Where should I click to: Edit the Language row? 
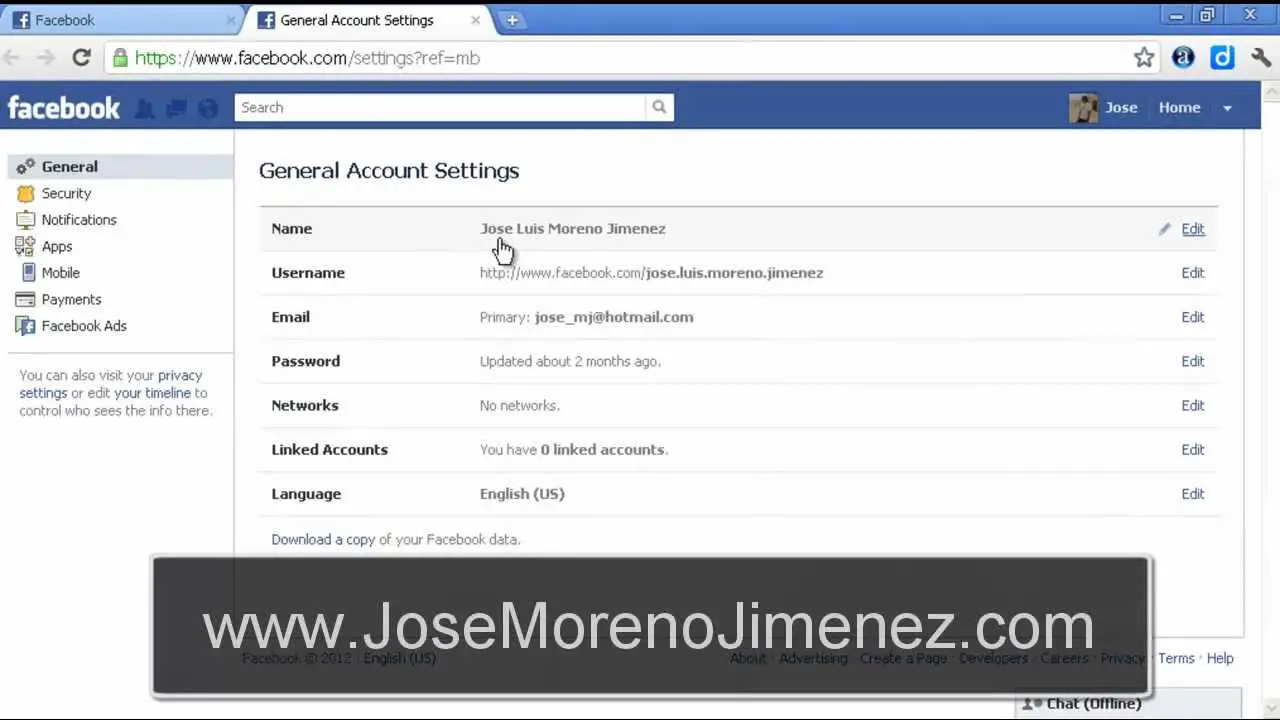pyautogui.click(x=1193, y=493)
